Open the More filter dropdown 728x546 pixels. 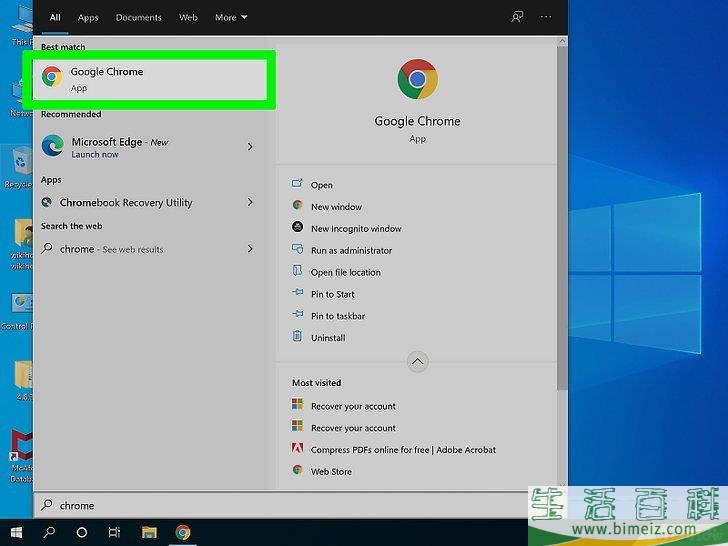click(231, 17)
